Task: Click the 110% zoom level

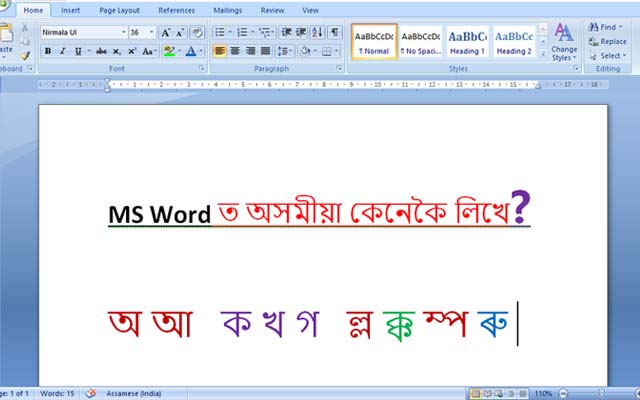Action: point(543,393)
